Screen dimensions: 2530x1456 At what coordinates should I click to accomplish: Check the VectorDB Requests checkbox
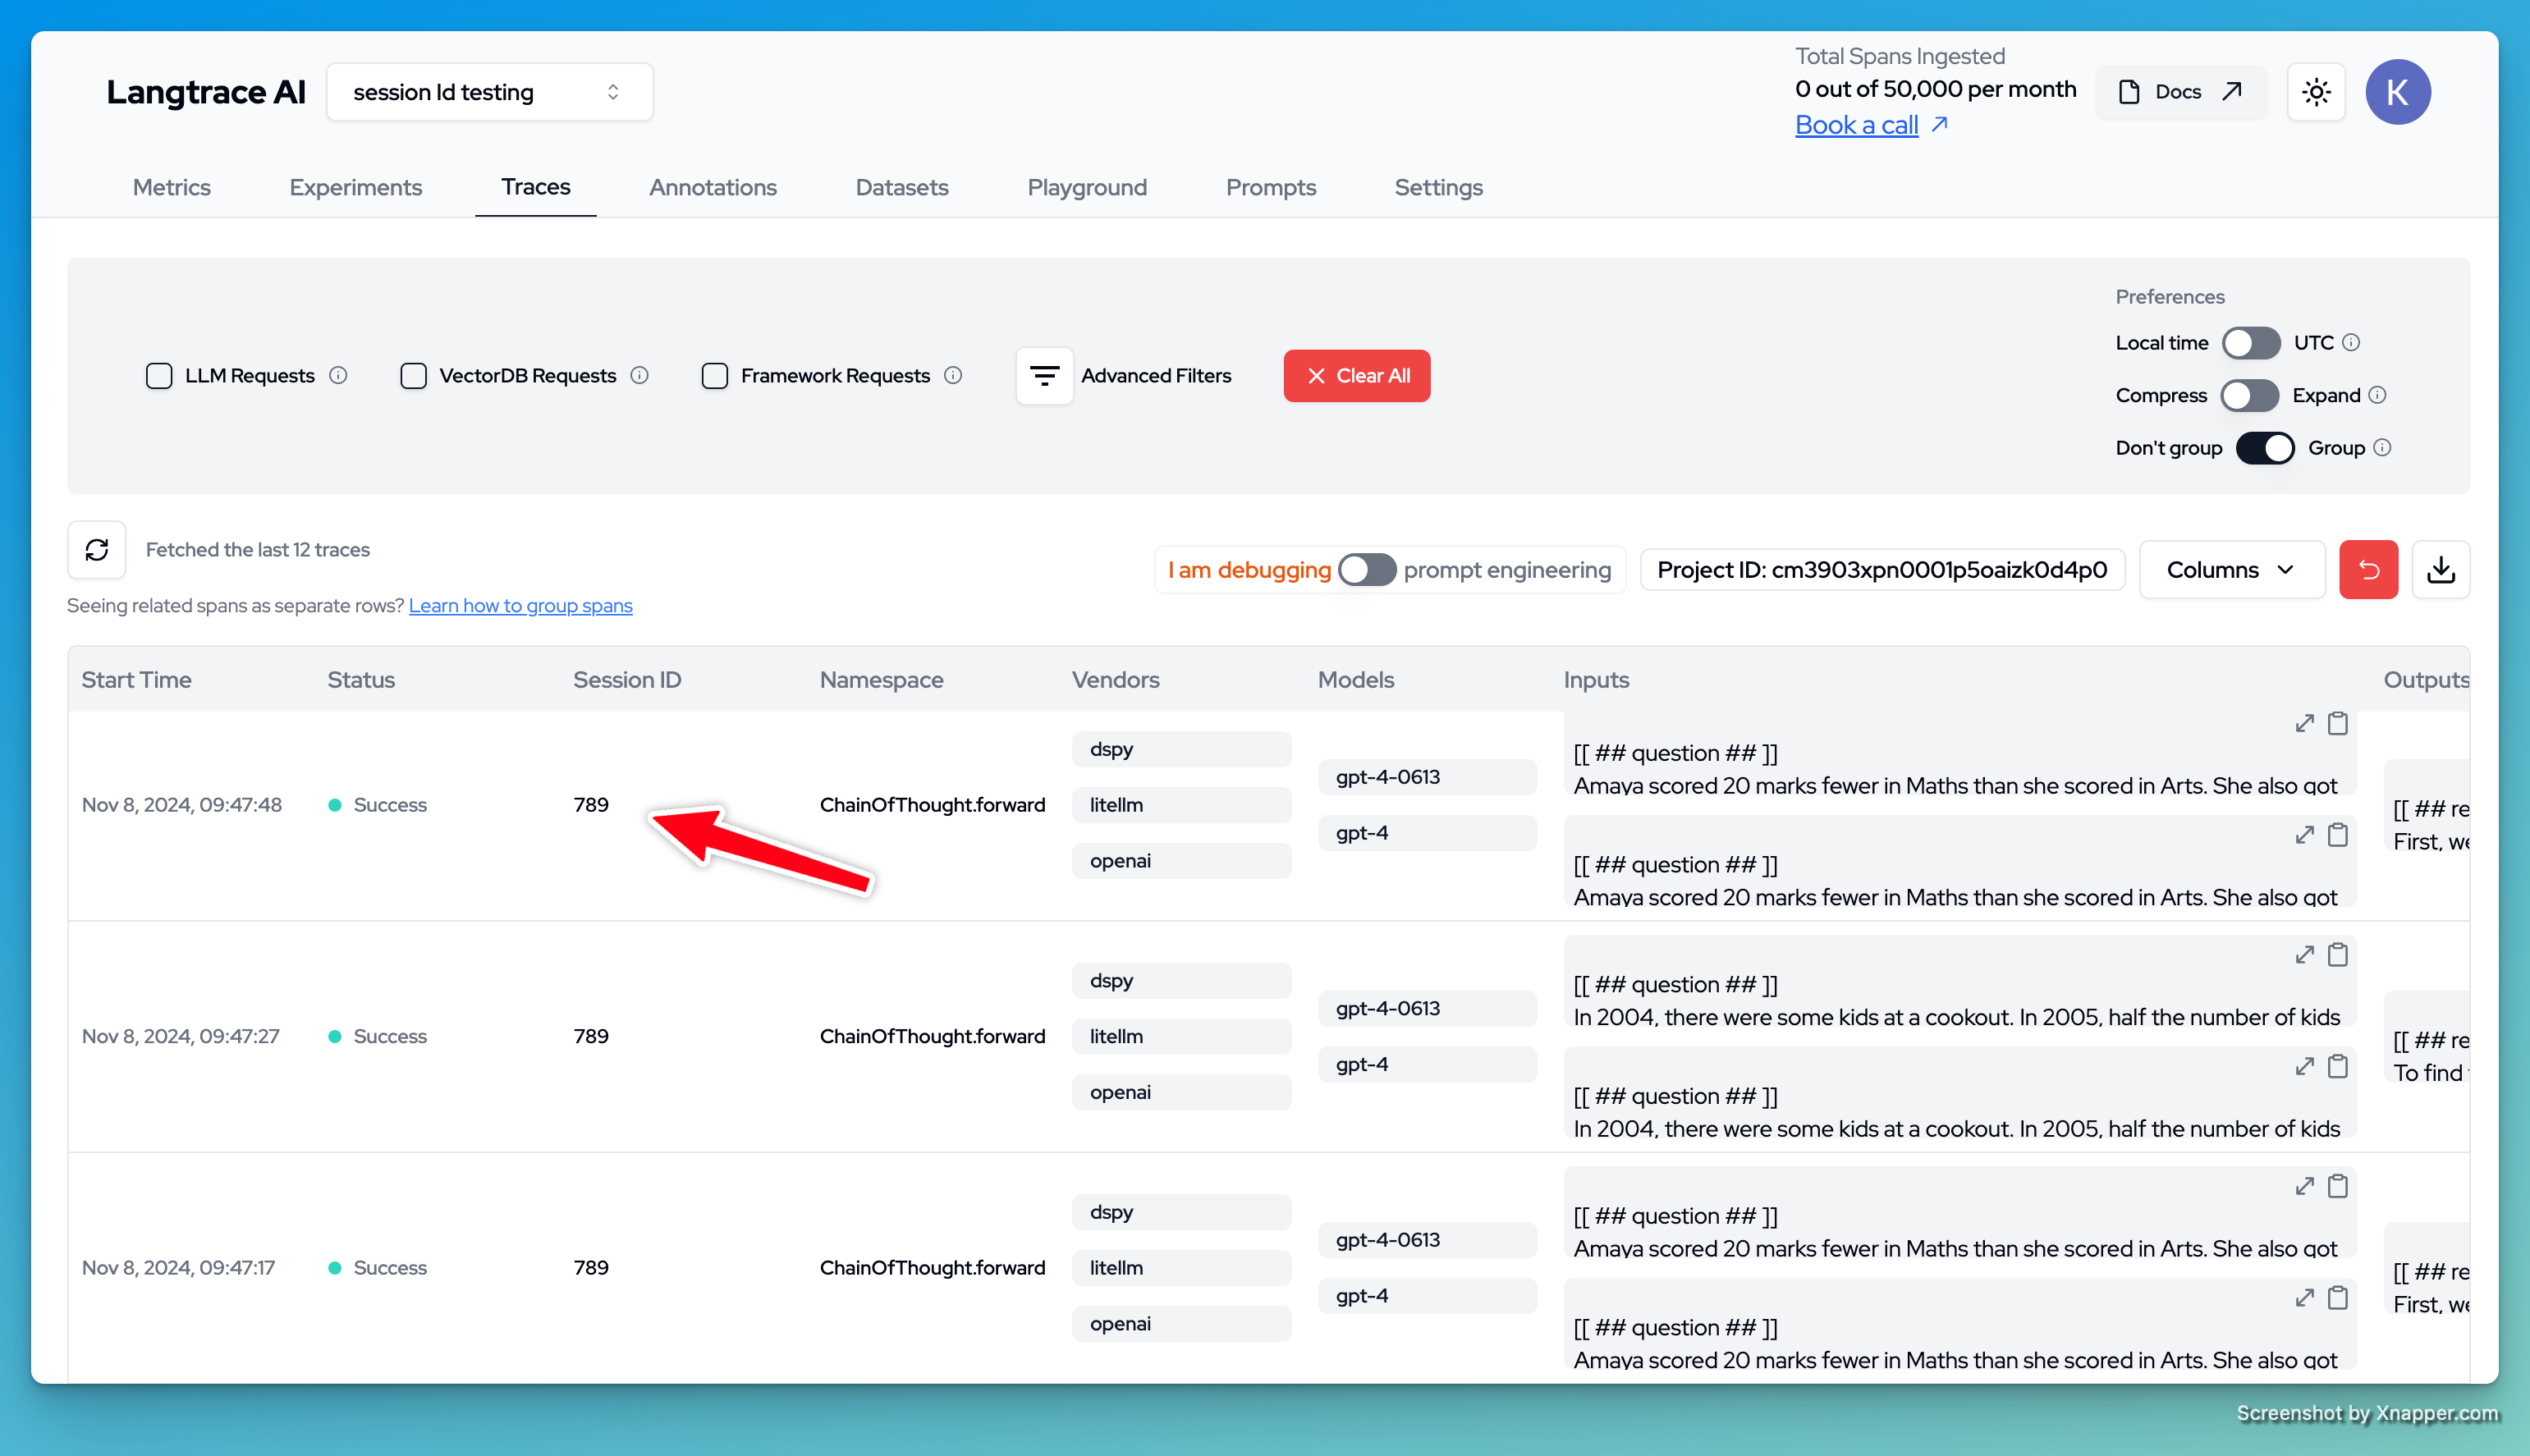(413, 375)
